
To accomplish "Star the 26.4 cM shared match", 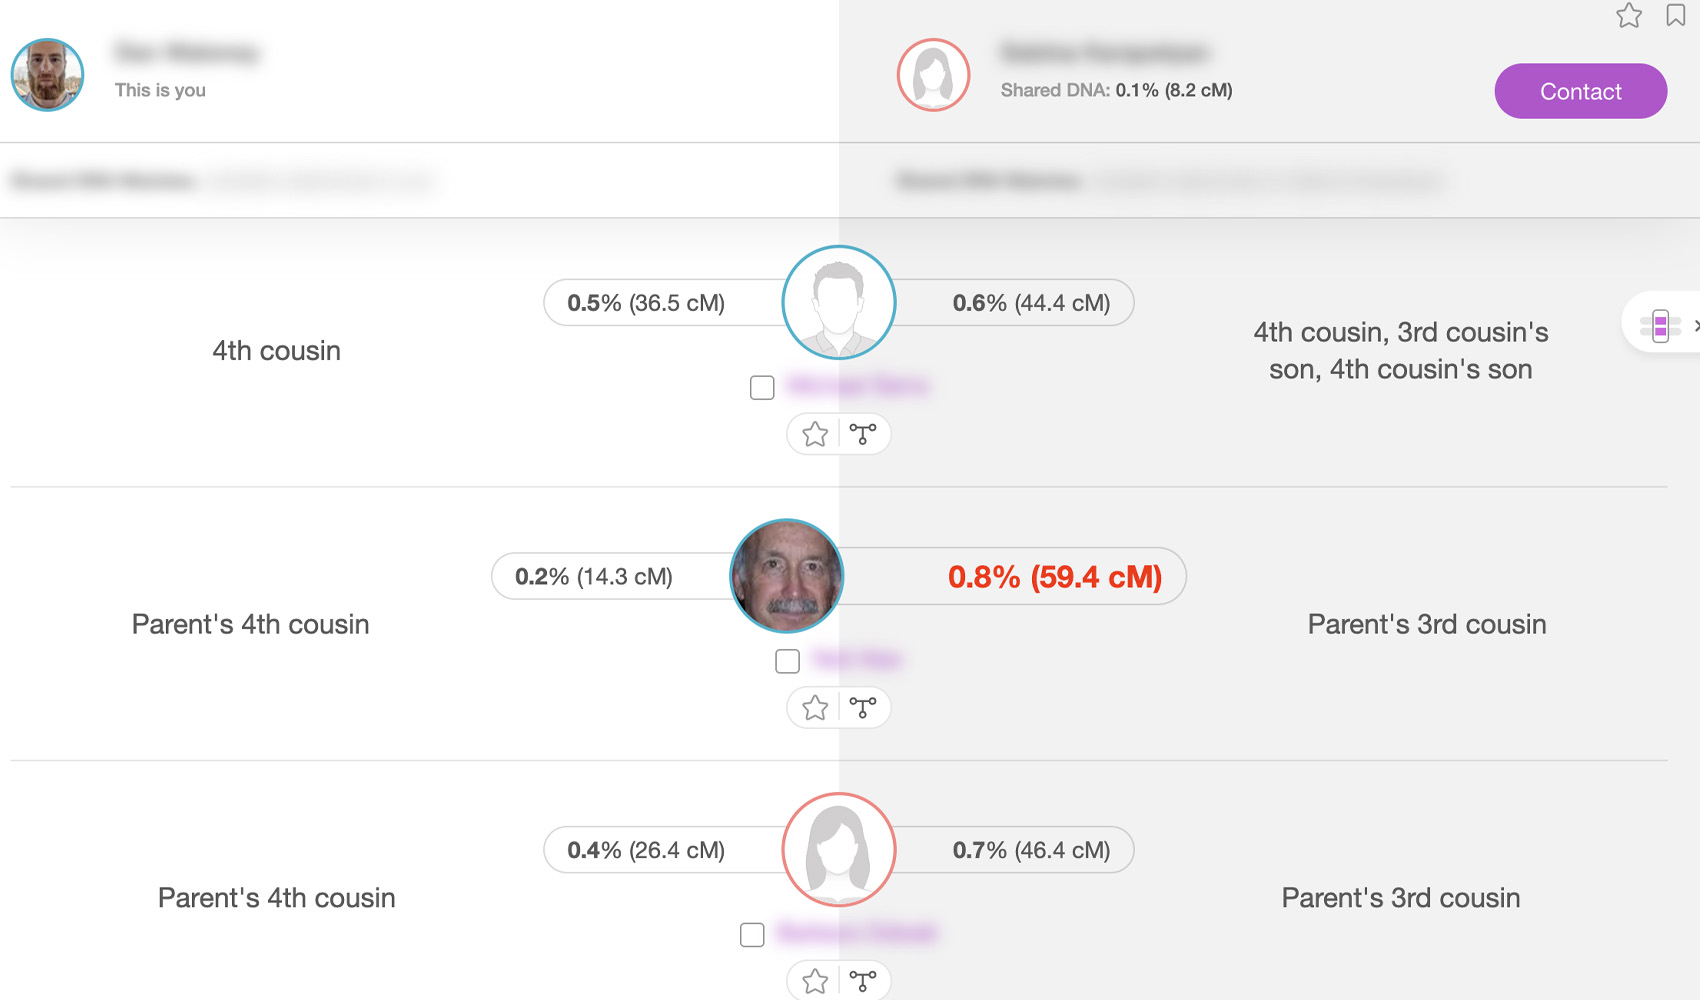I will 815,981.
